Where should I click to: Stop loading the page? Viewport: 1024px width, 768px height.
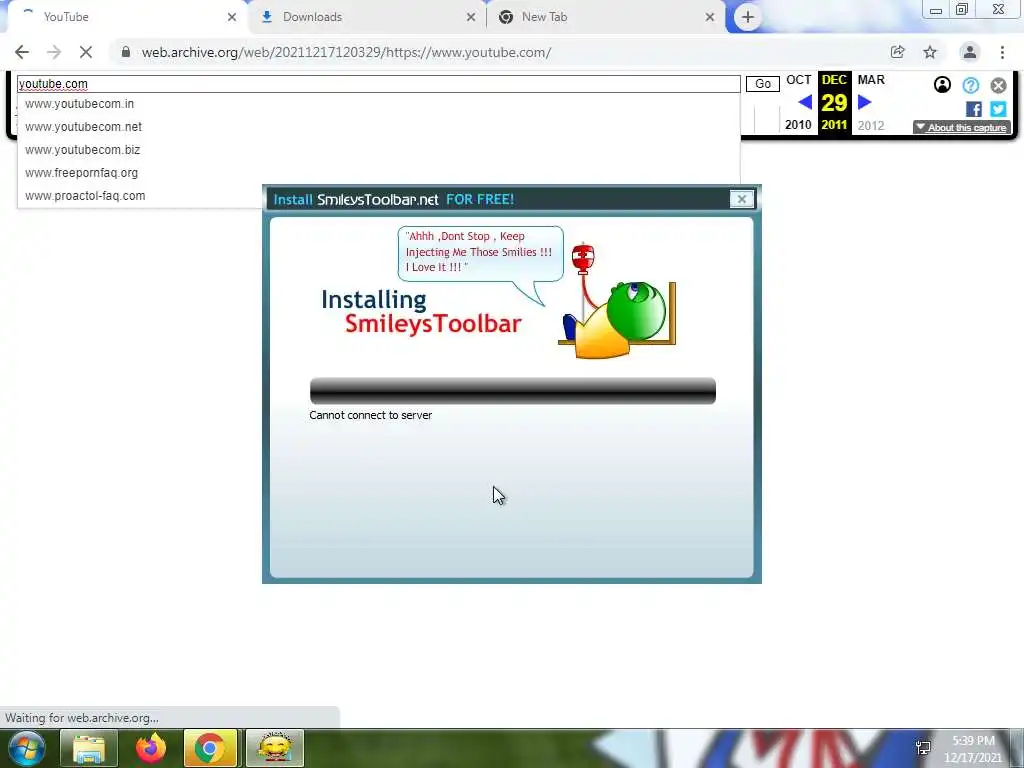click(x=86, y=52)
